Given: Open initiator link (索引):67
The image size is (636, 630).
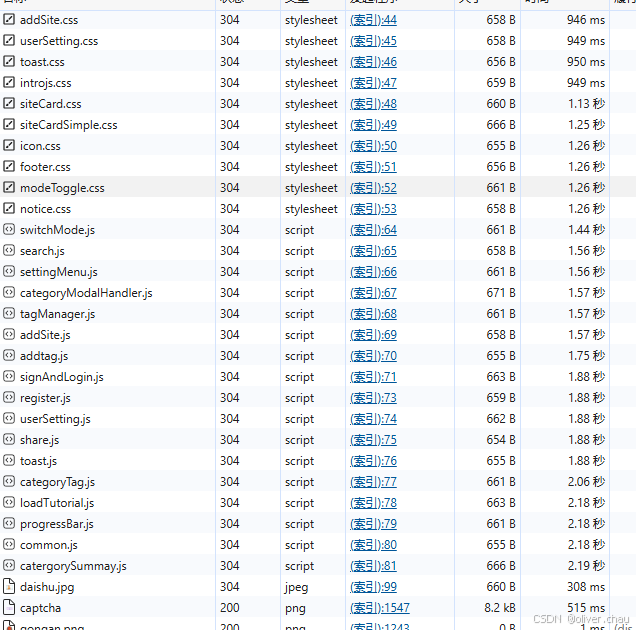Looking at the screenshot, I should click(x=373, y=293).
